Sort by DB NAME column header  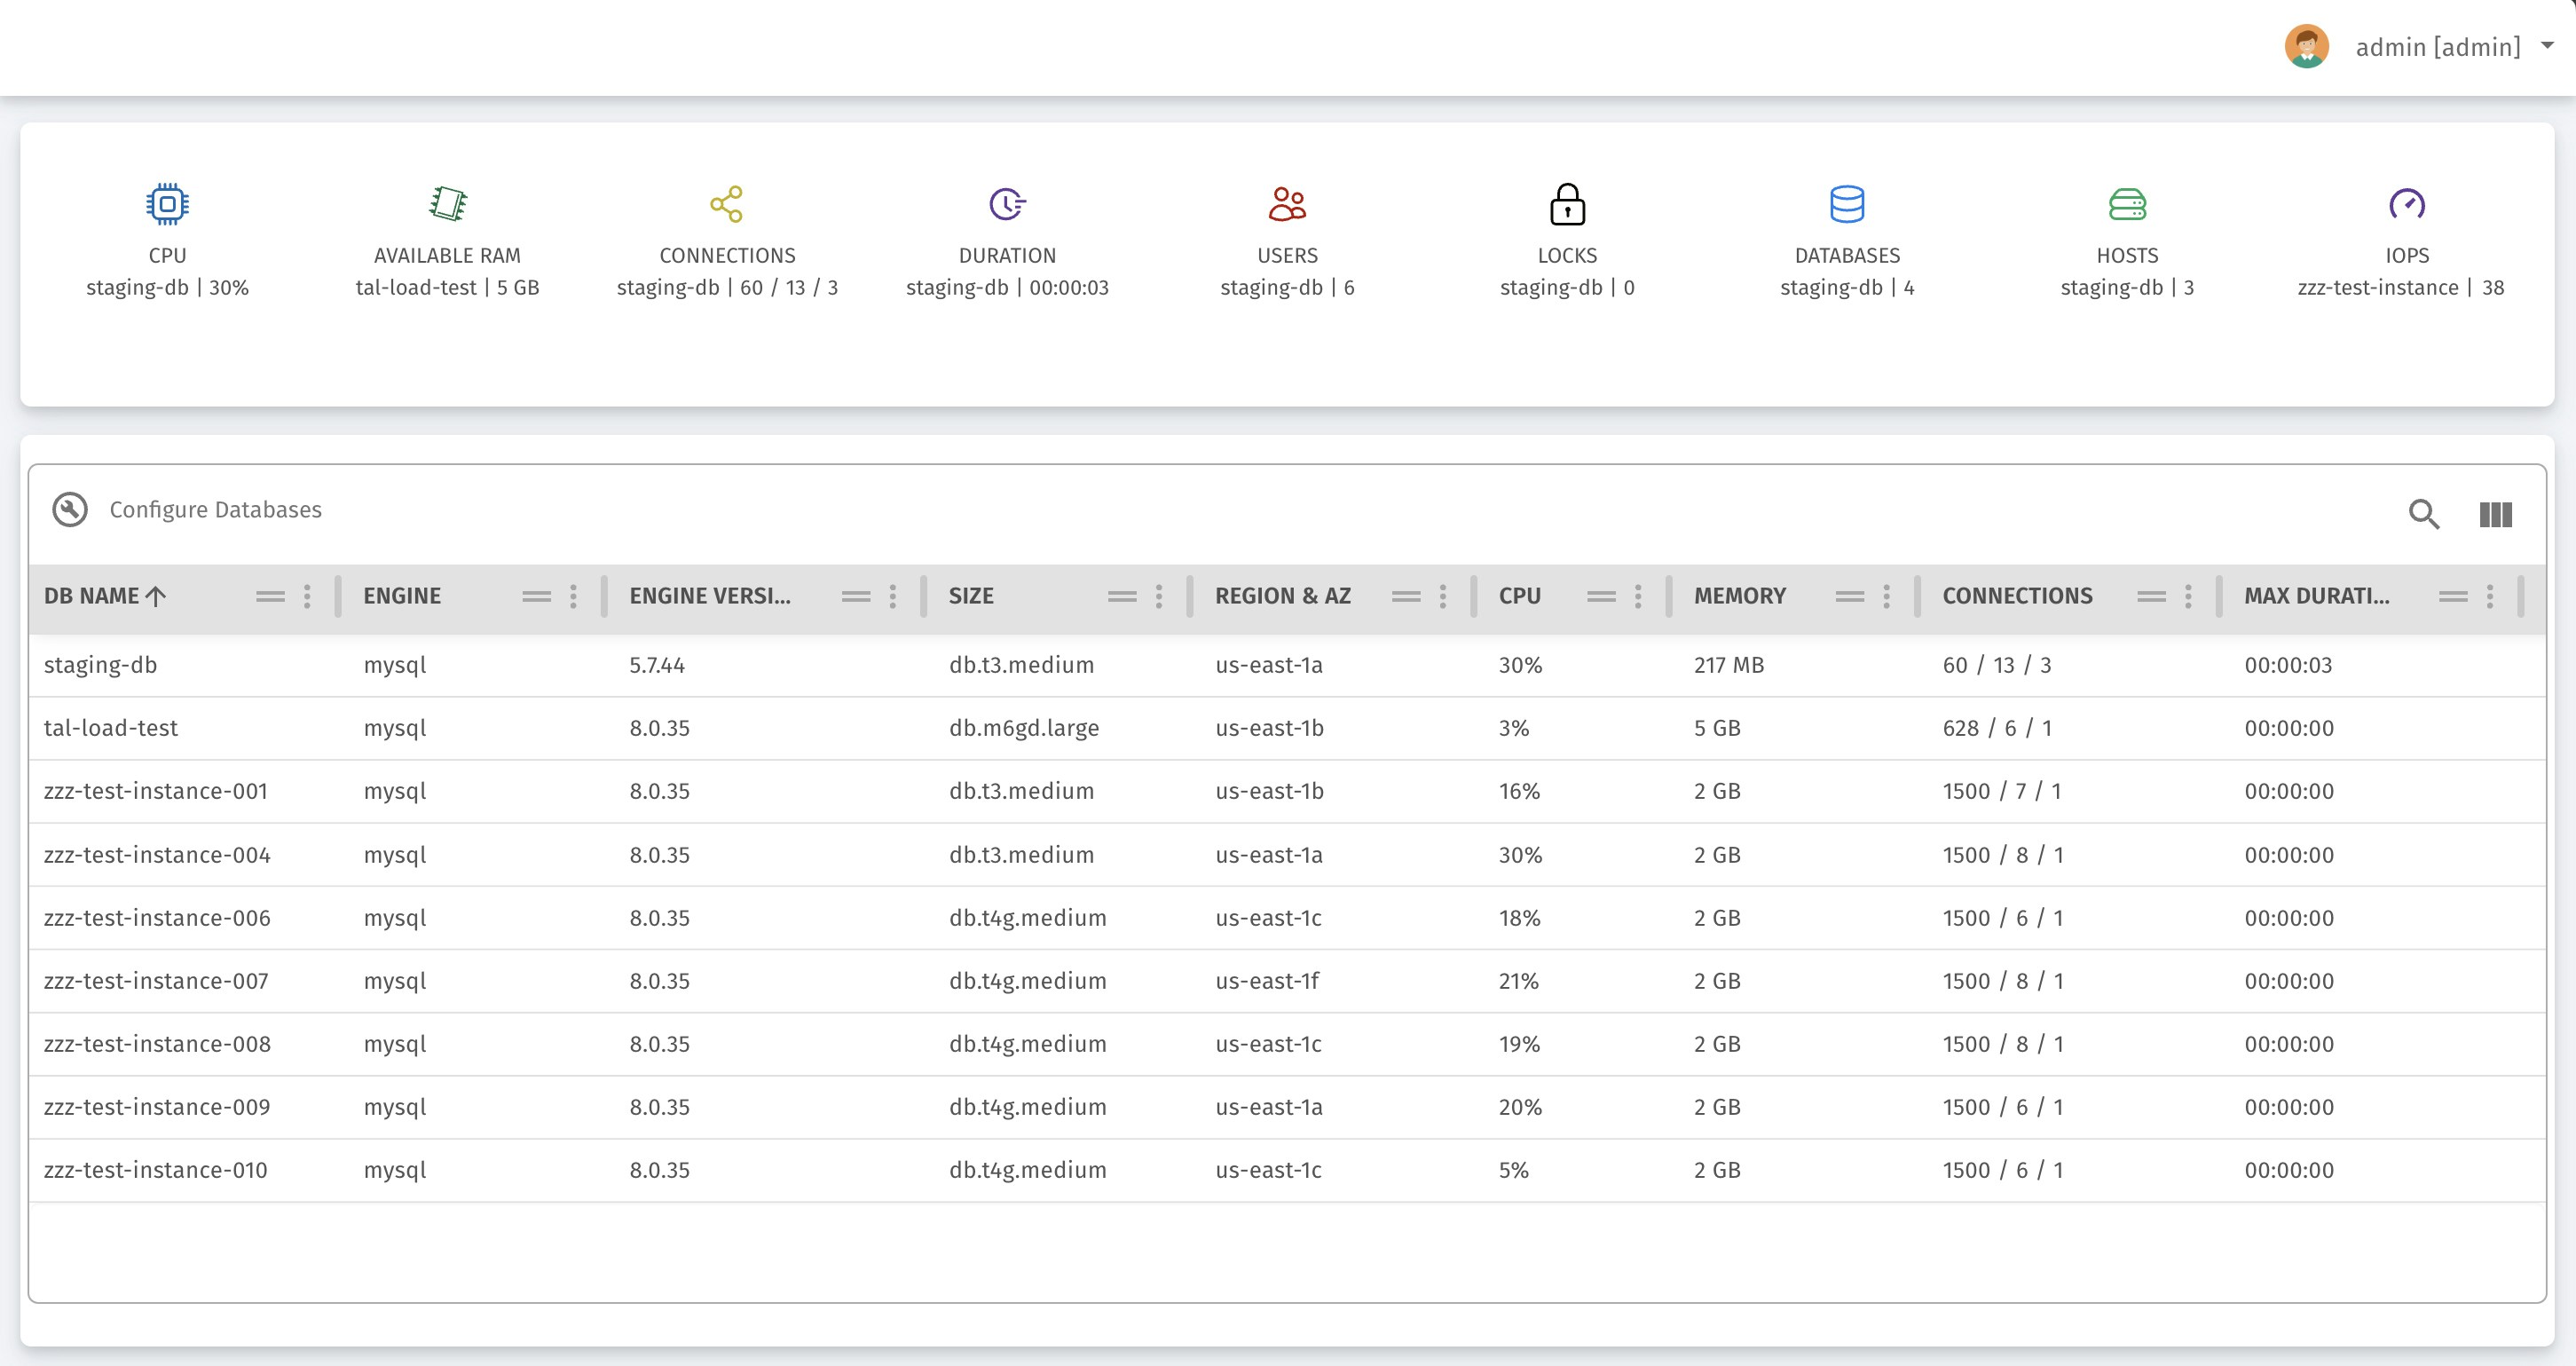pos(92,597)
